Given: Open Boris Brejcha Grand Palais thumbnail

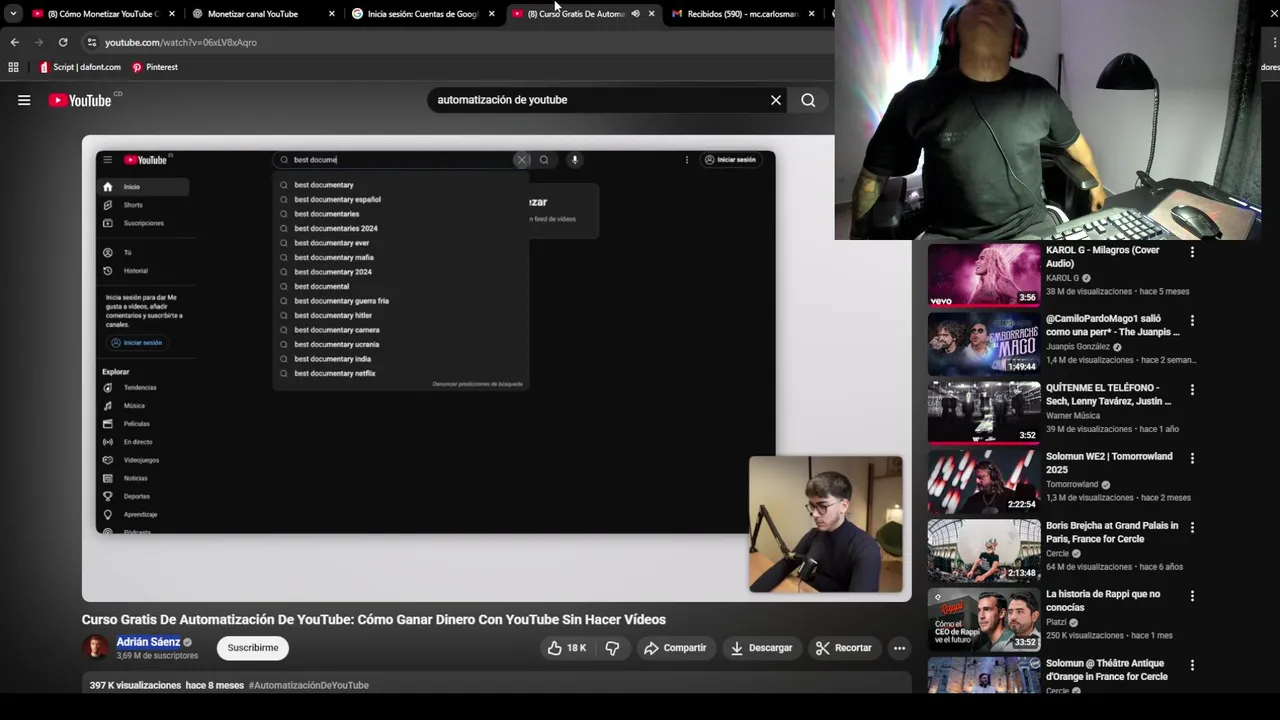Looking at the screenshot, I should pos(984,550).
